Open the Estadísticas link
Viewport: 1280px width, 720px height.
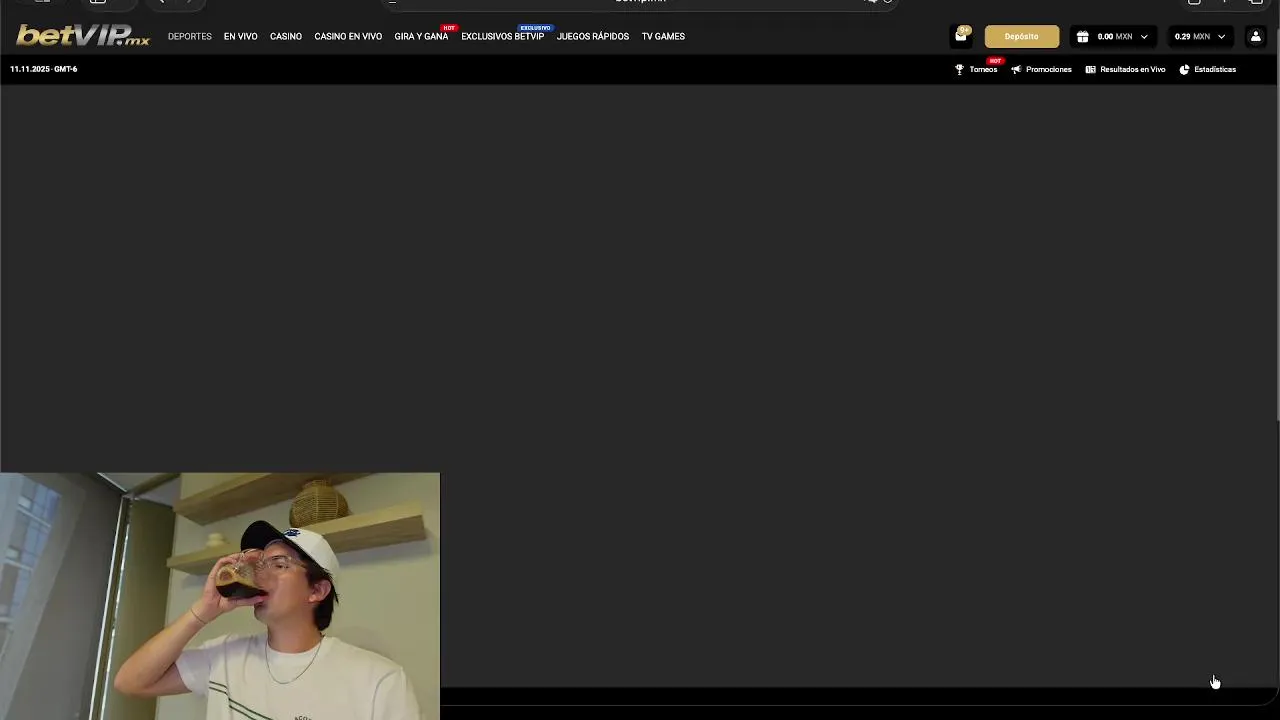[1215, 69]
